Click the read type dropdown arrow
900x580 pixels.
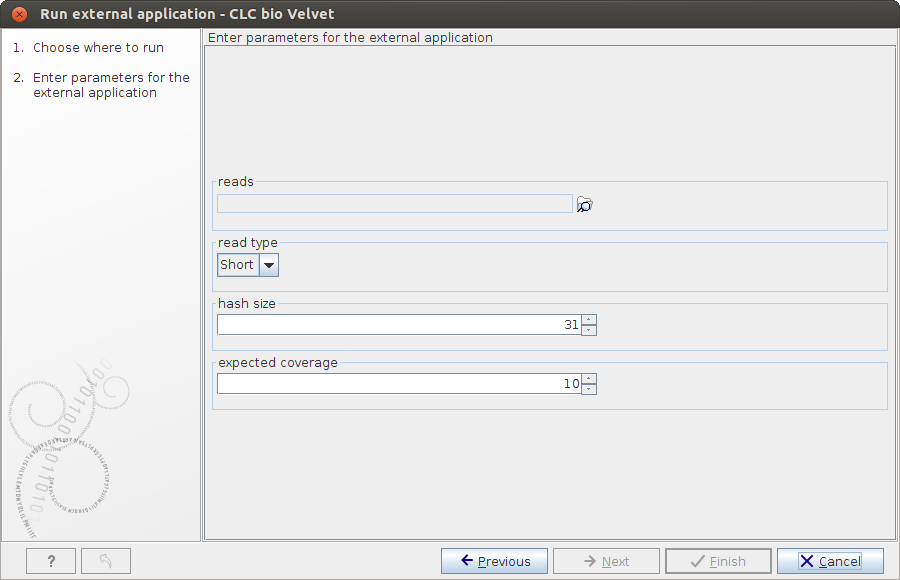pyautogui.click(x=268, y=264)
